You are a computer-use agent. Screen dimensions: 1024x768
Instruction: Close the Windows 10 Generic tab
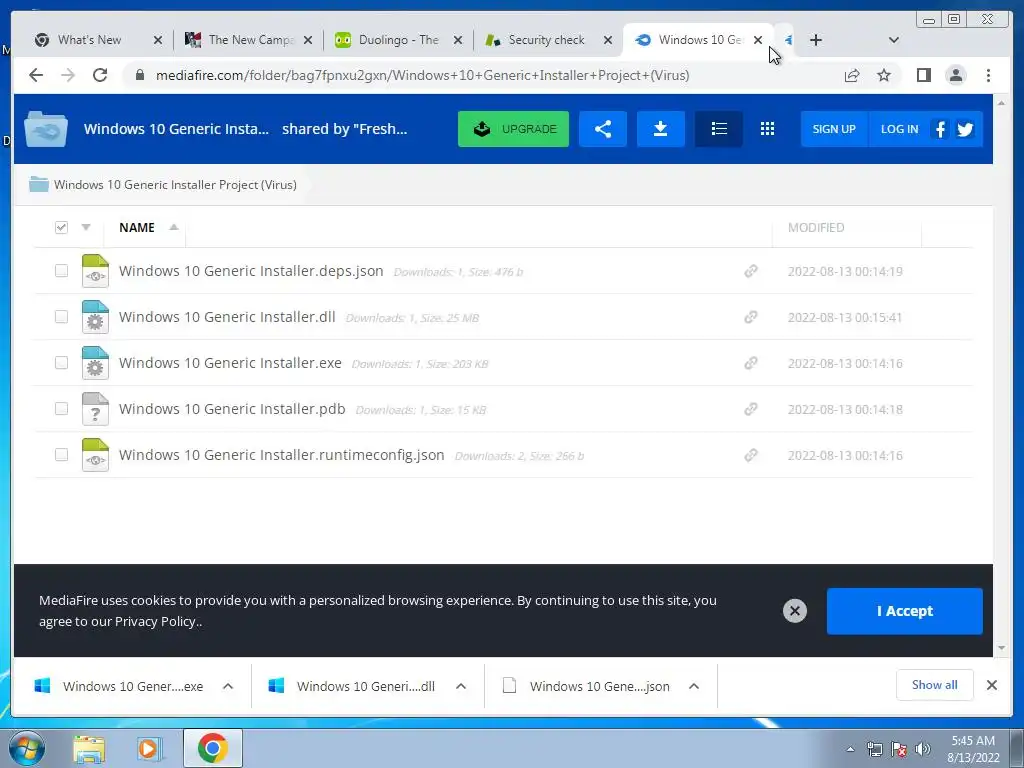[x=758, y=40]
